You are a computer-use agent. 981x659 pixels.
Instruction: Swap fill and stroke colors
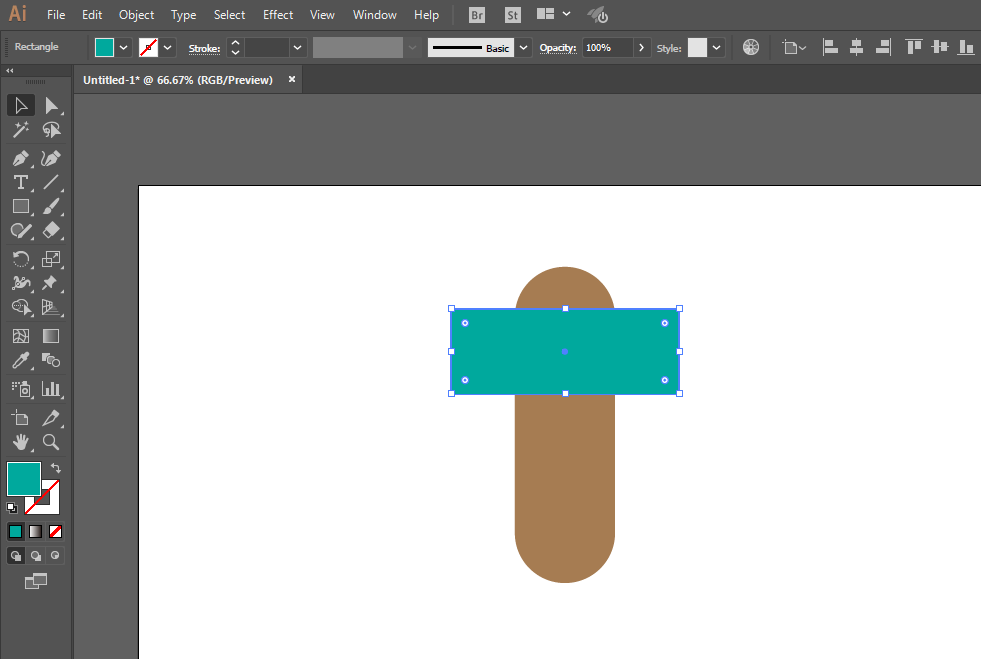[x=56, y=467]
